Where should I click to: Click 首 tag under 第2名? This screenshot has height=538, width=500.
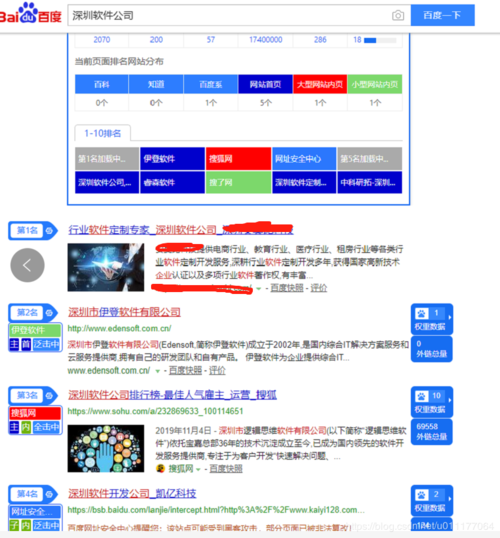26,344
